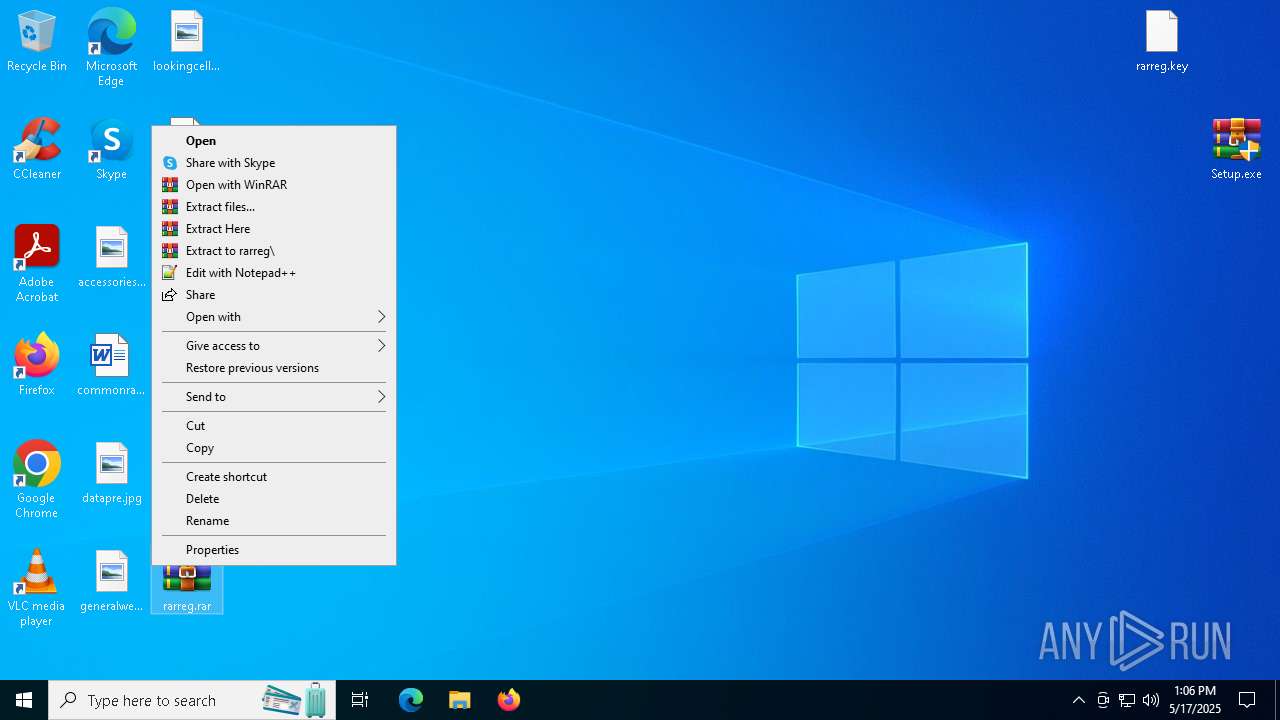Select the commonra Word document icon
Screen dimensions: 1280x720
click(x=111, y=366)
